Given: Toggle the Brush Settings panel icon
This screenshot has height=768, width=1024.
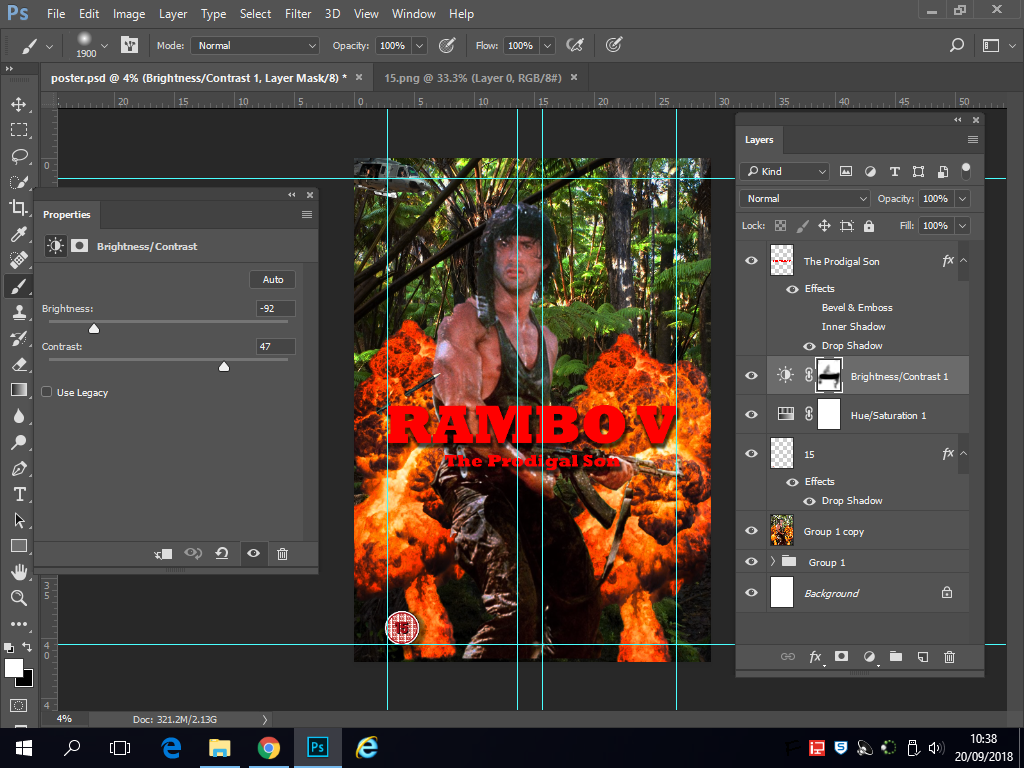Looking at the screenshot, I should tap(129, 45).
